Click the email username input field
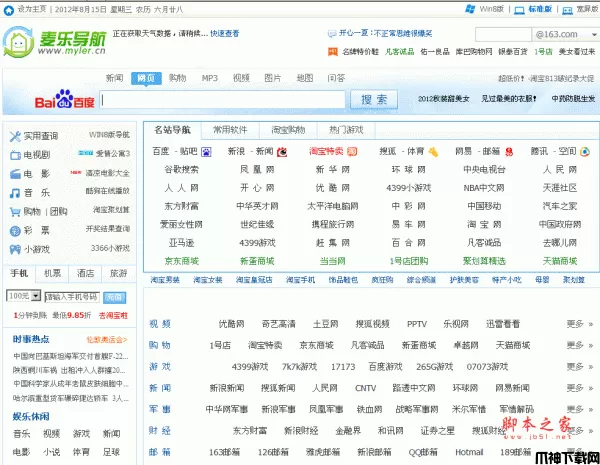Image resolution: width=600 pixels, height=465 pixels. (503, 34)
